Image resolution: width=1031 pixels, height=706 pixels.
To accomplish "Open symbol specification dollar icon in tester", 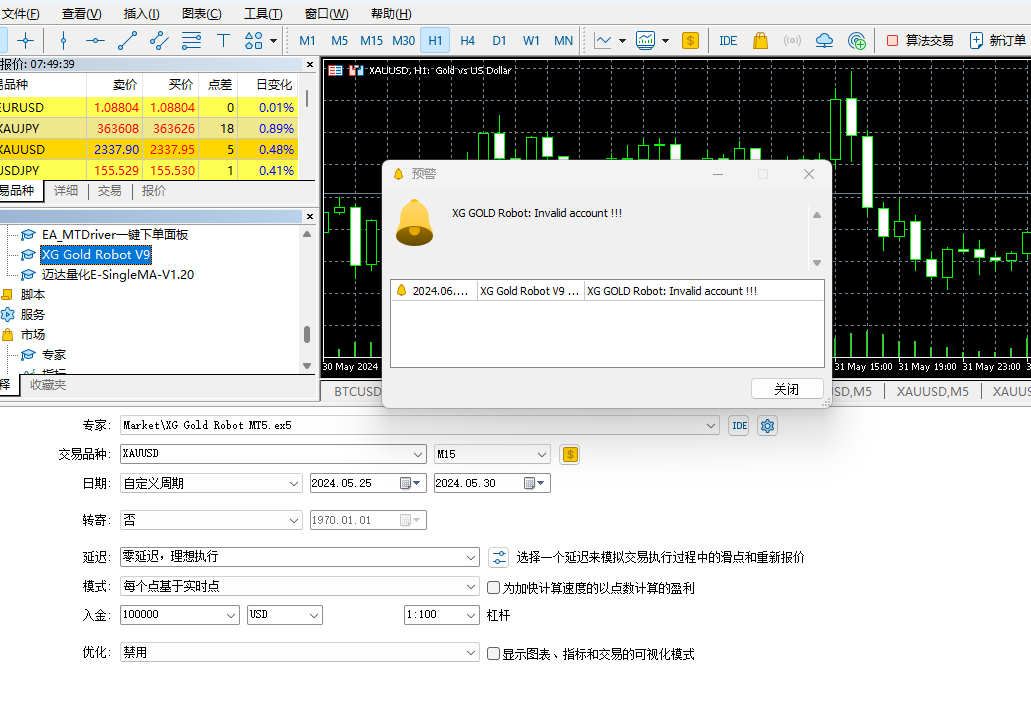I will 570,454.
